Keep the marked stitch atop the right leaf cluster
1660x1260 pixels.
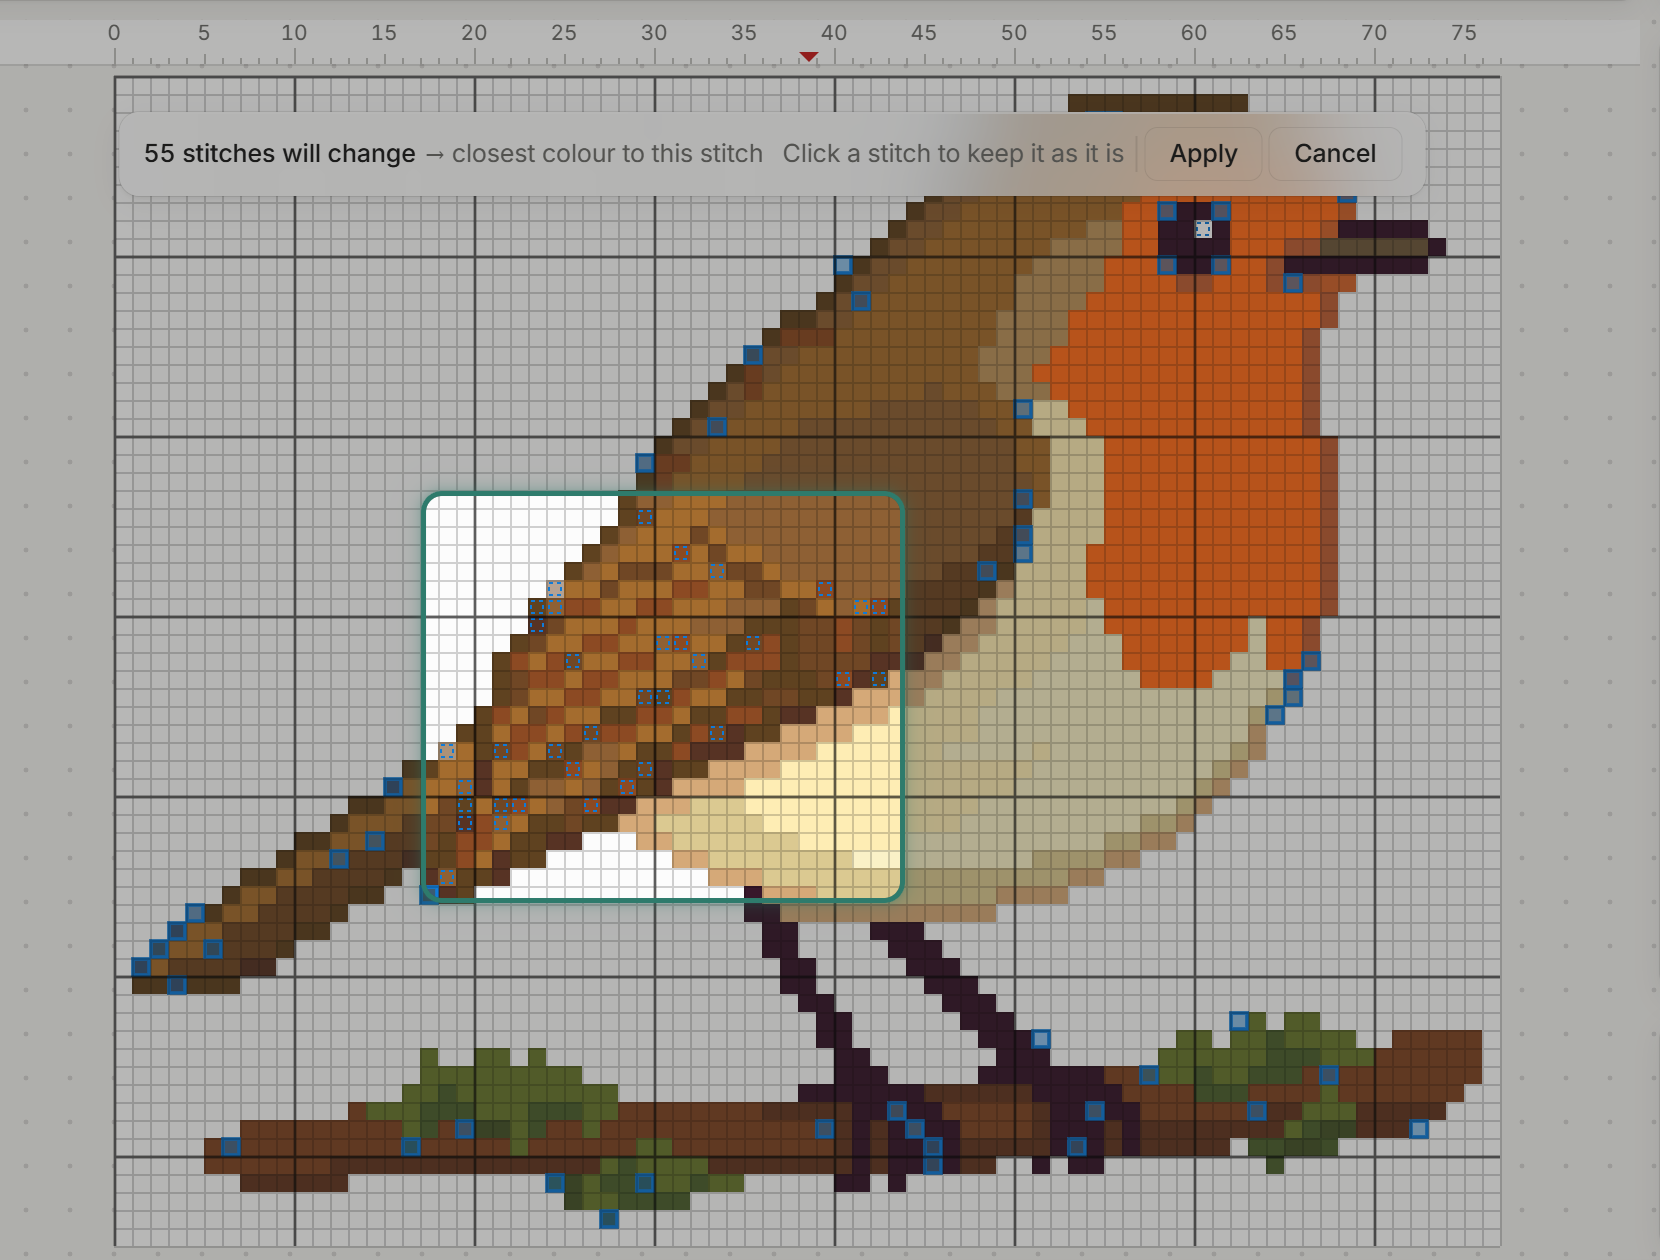point(1239,1021)
